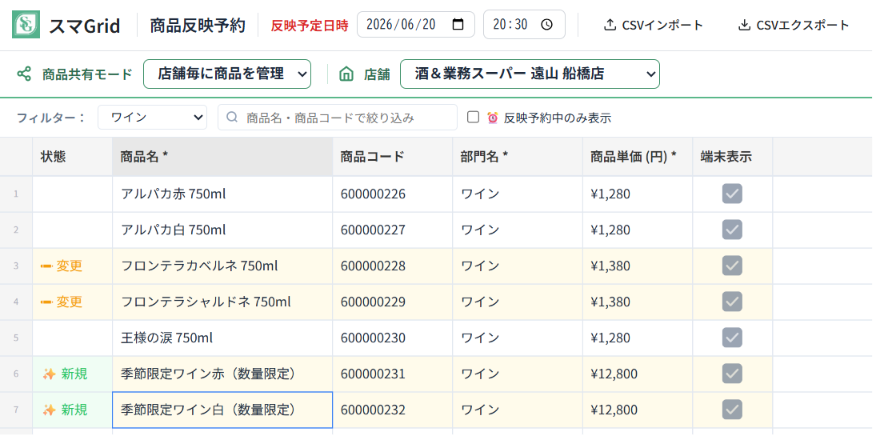Click the 端末表示 column header
Image resolution: width=873 pixels, height=435 pixels.
pos(732,157)
